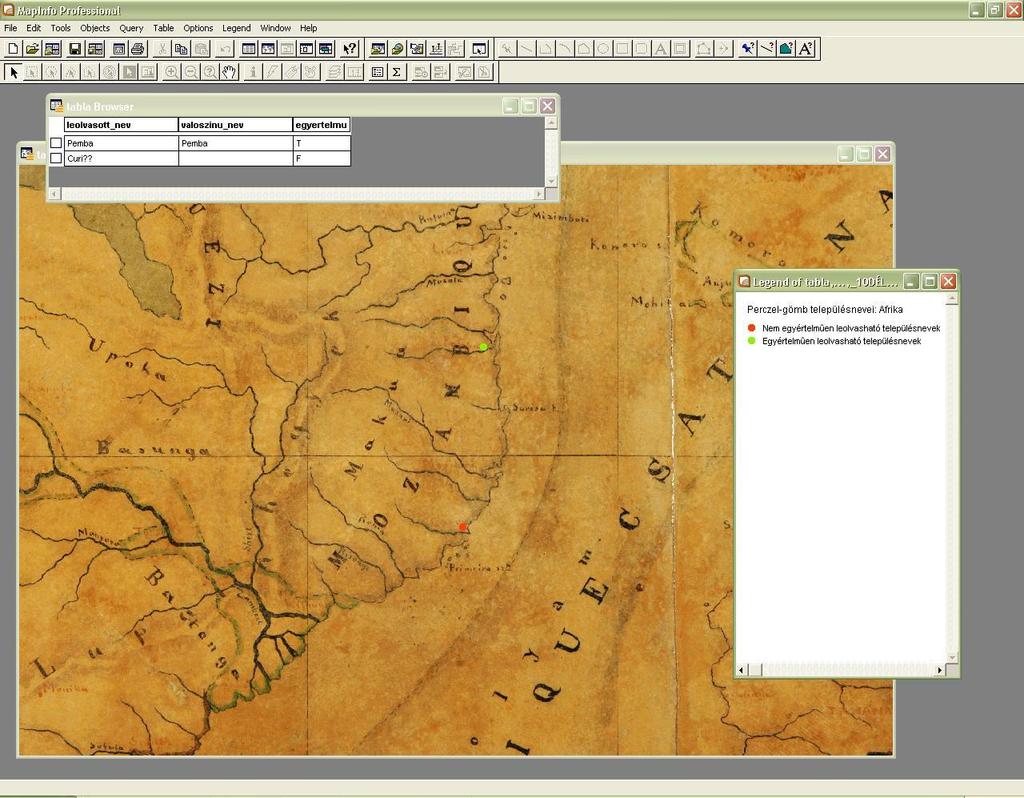Viewport: 1024px width, 798px height.
Task: Open the Tools menu
Action: 61,28
